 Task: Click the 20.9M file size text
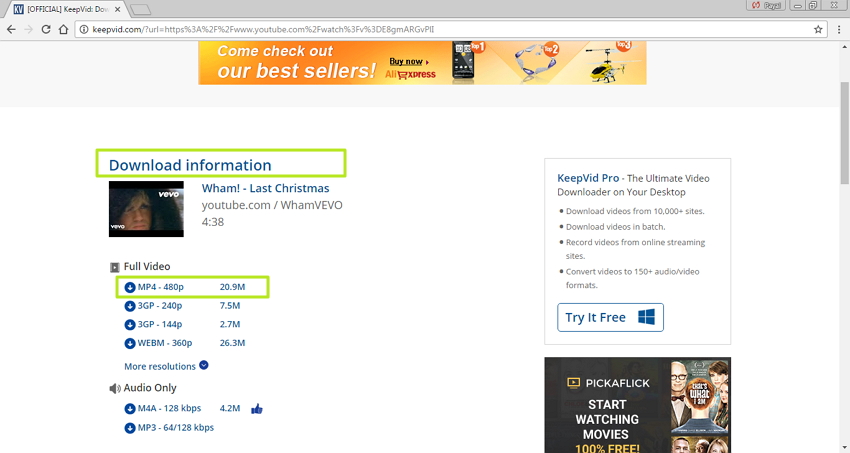233,287
